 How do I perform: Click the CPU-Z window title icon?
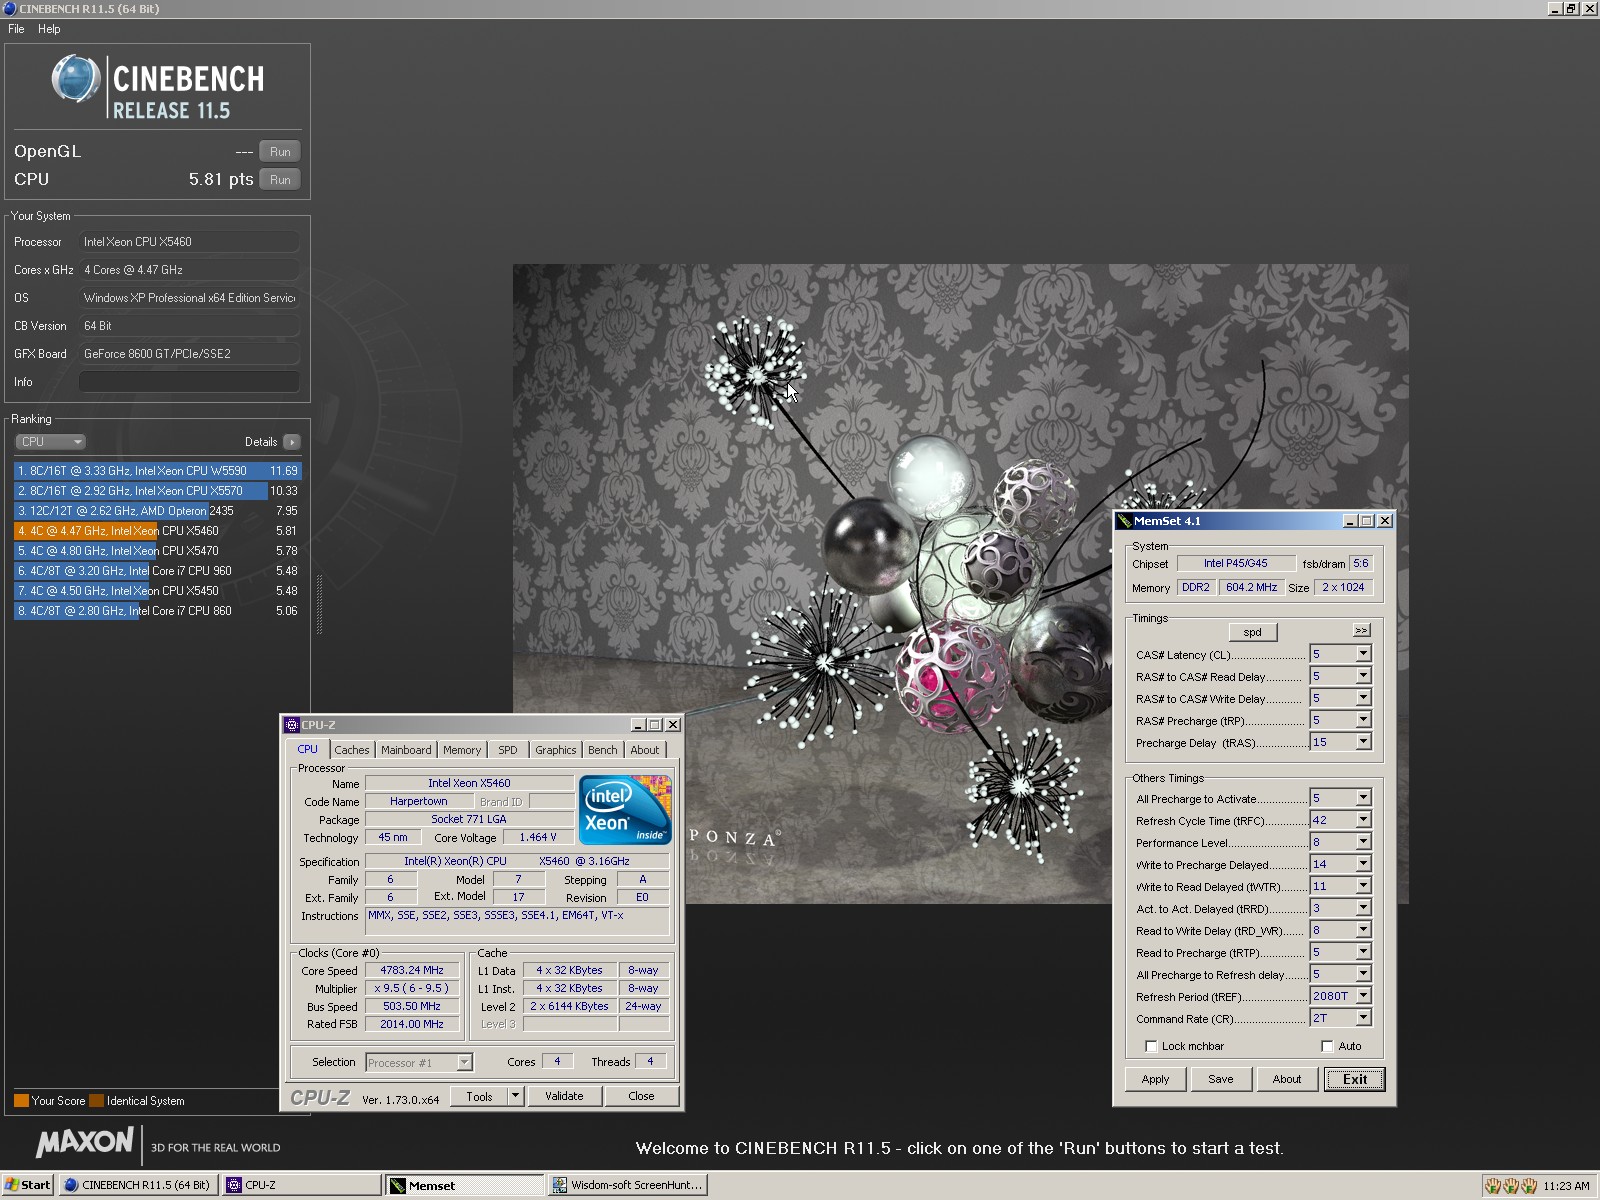(292, 725)
